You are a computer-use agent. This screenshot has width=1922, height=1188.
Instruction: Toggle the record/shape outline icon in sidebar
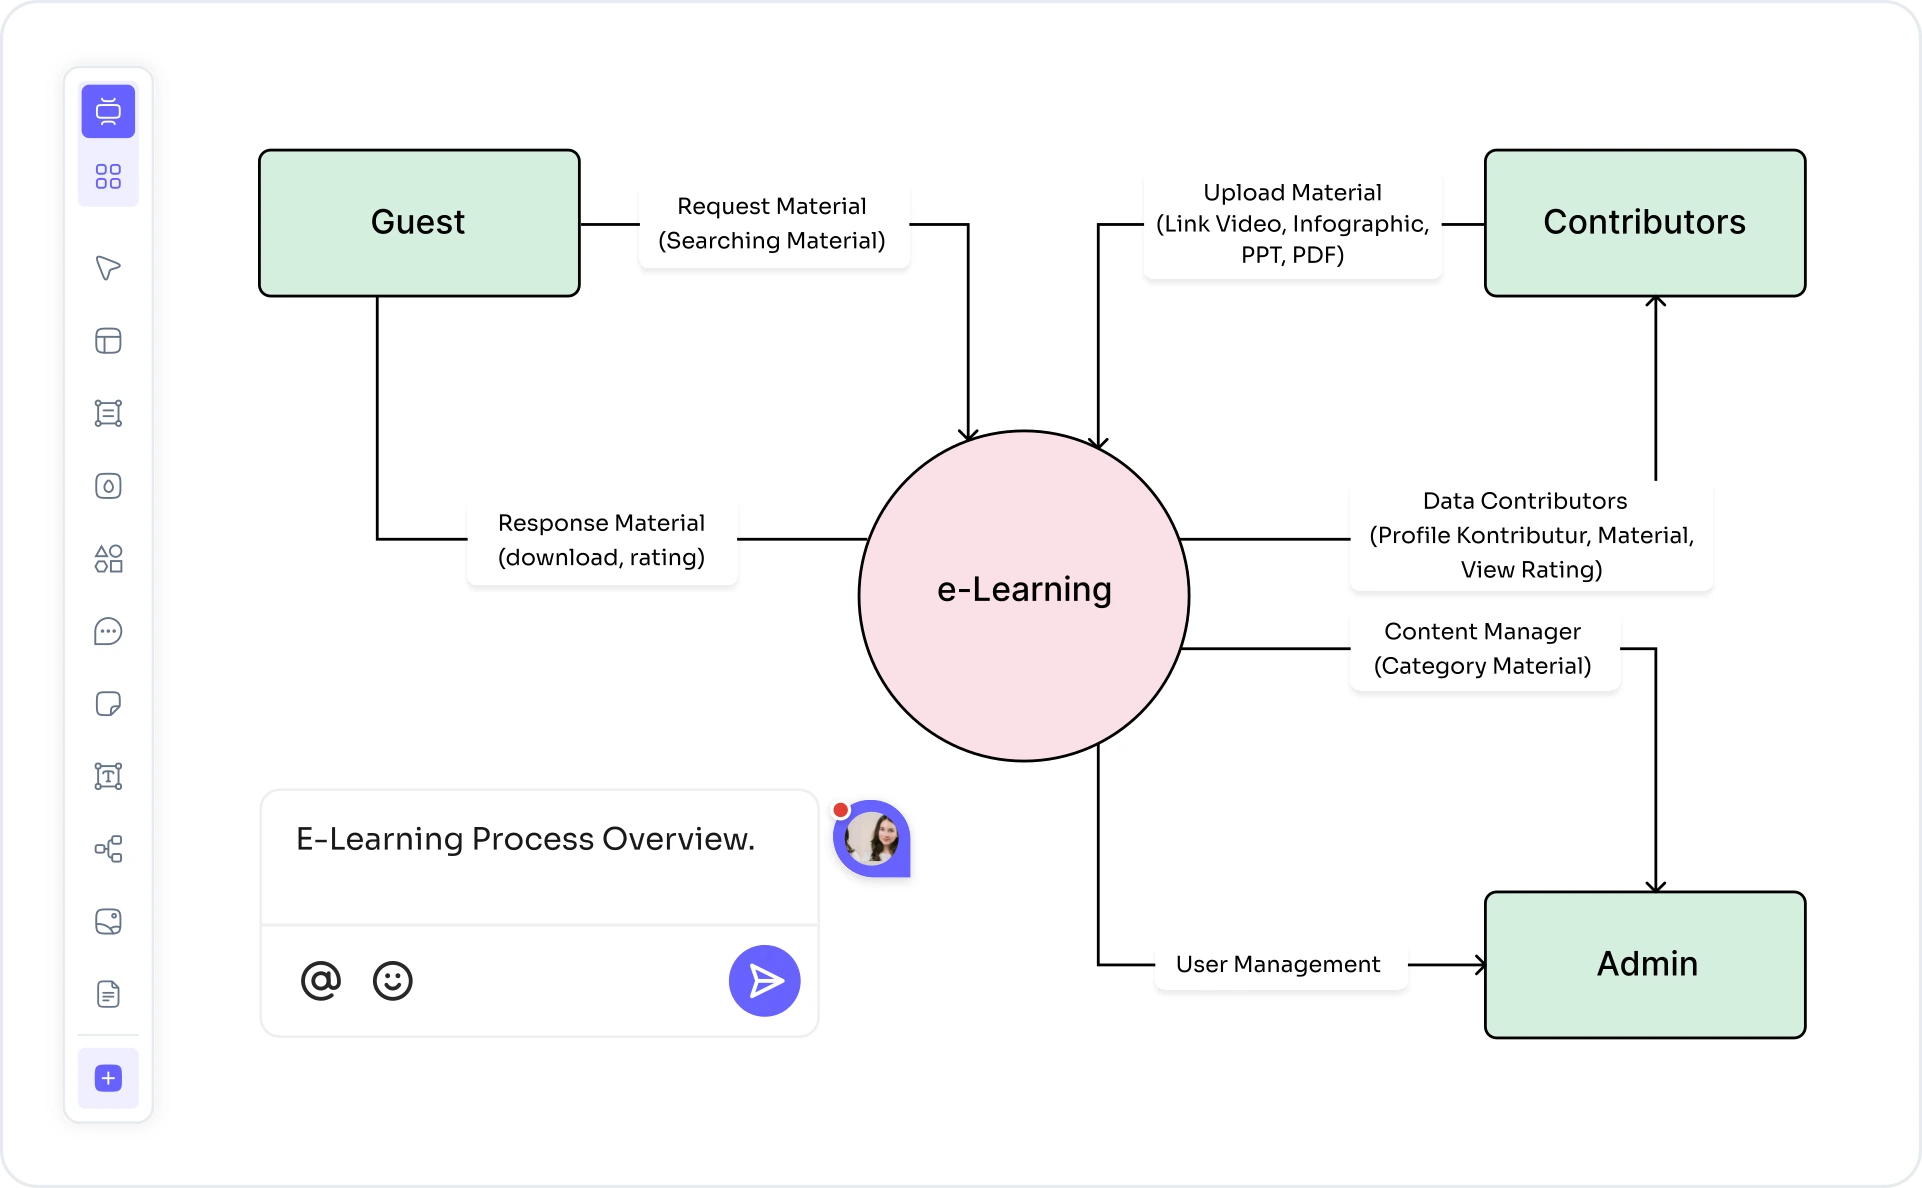click(x=108, y=487)
